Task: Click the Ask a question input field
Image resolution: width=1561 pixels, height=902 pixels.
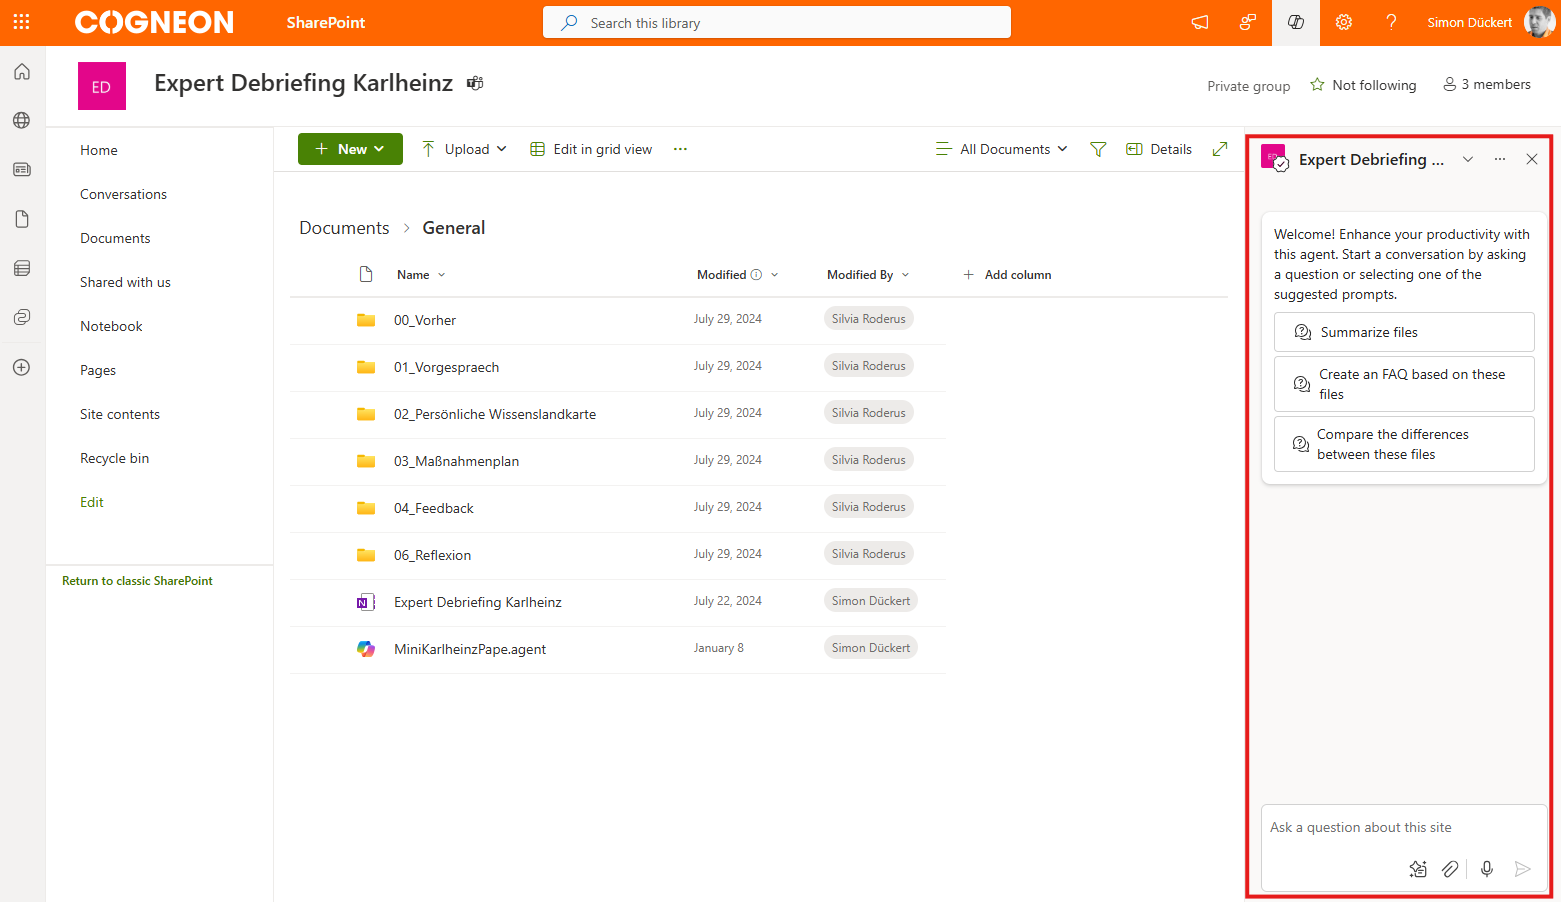Action: 1402,827
